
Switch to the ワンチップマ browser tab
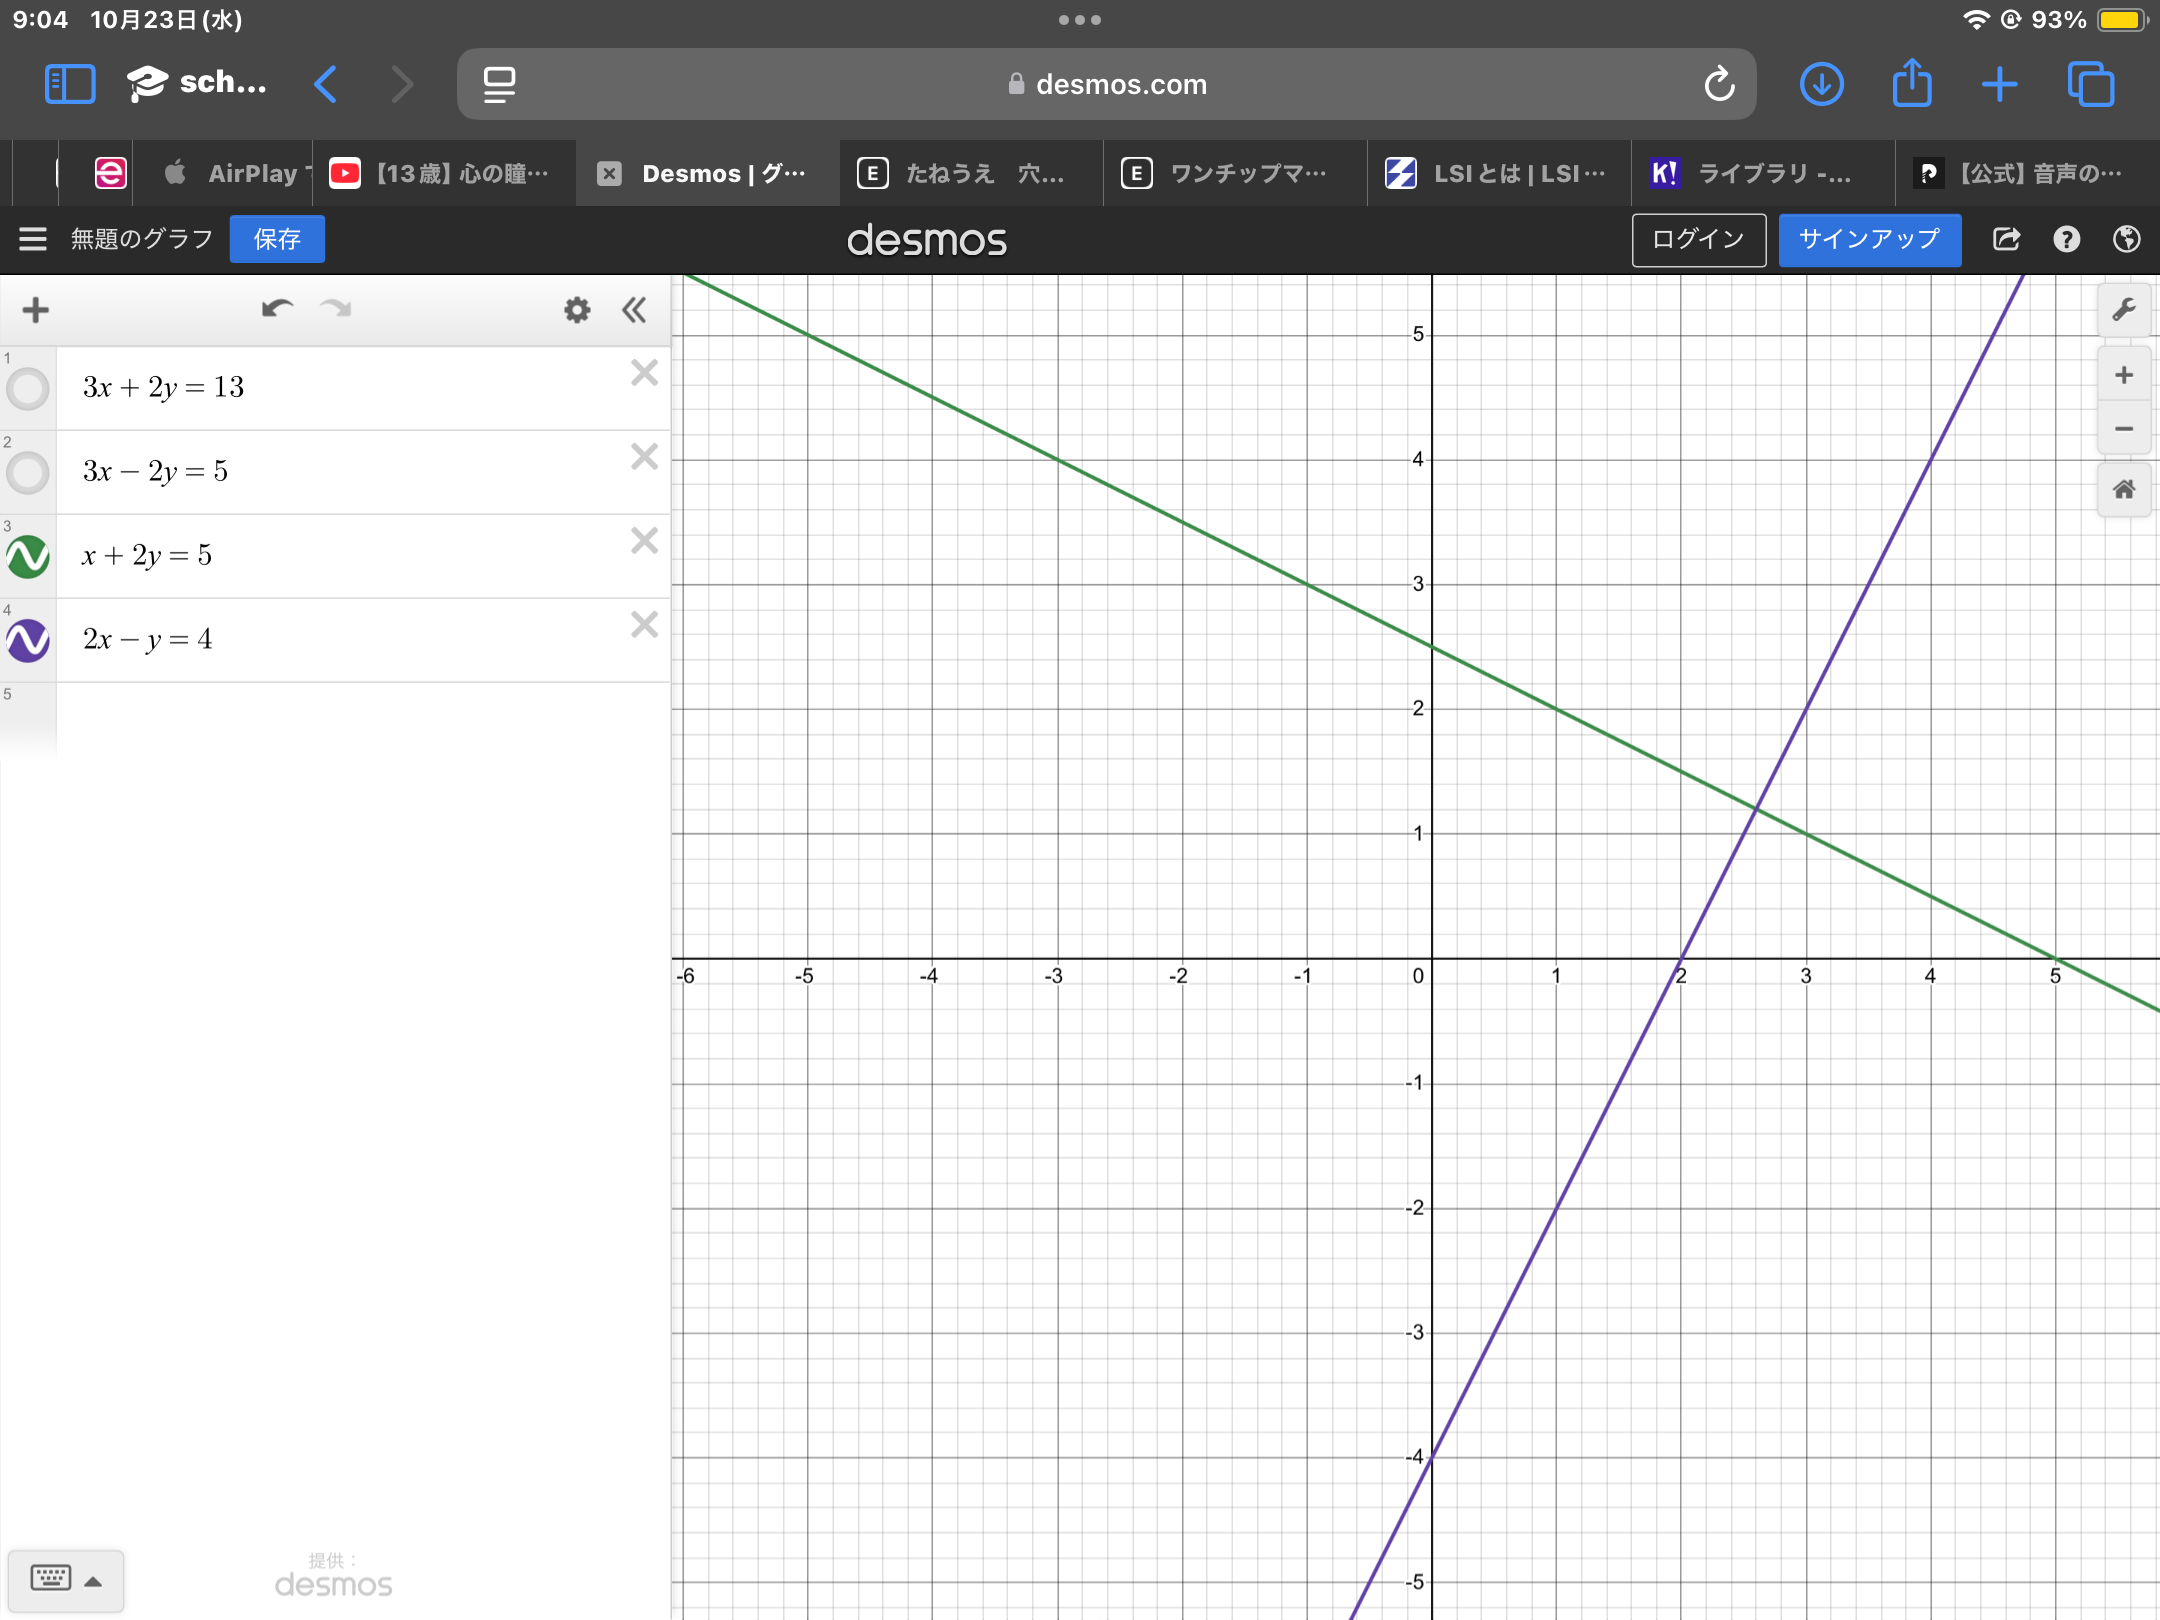(x=1235, y=173)
